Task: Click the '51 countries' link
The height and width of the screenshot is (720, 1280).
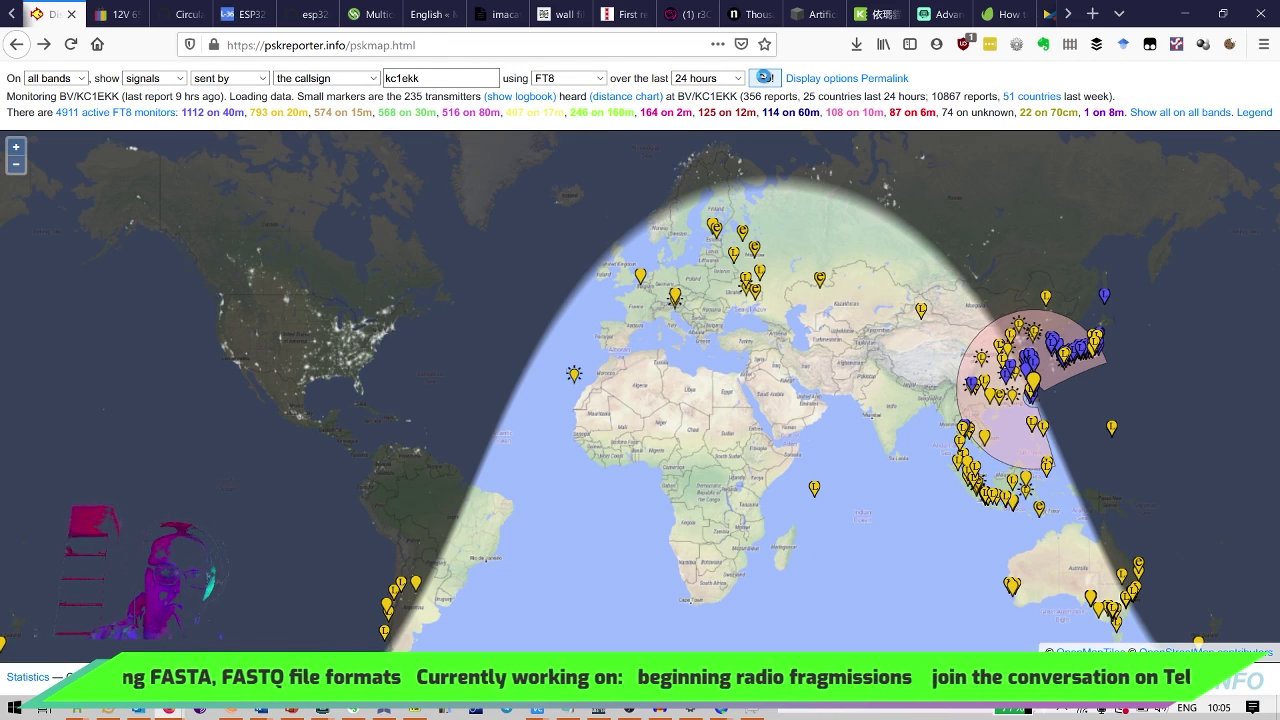Action: click(1032, 96)
